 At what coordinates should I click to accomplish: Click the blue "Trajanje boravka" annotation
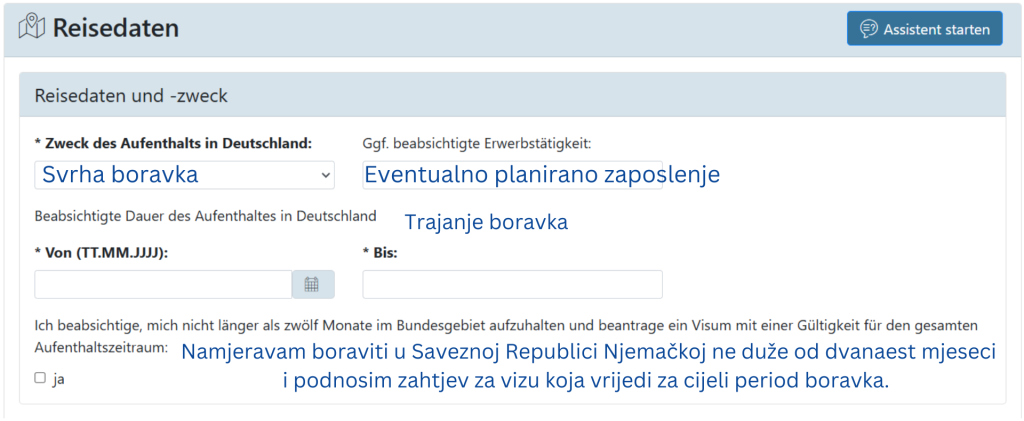[x=486, y=223]
